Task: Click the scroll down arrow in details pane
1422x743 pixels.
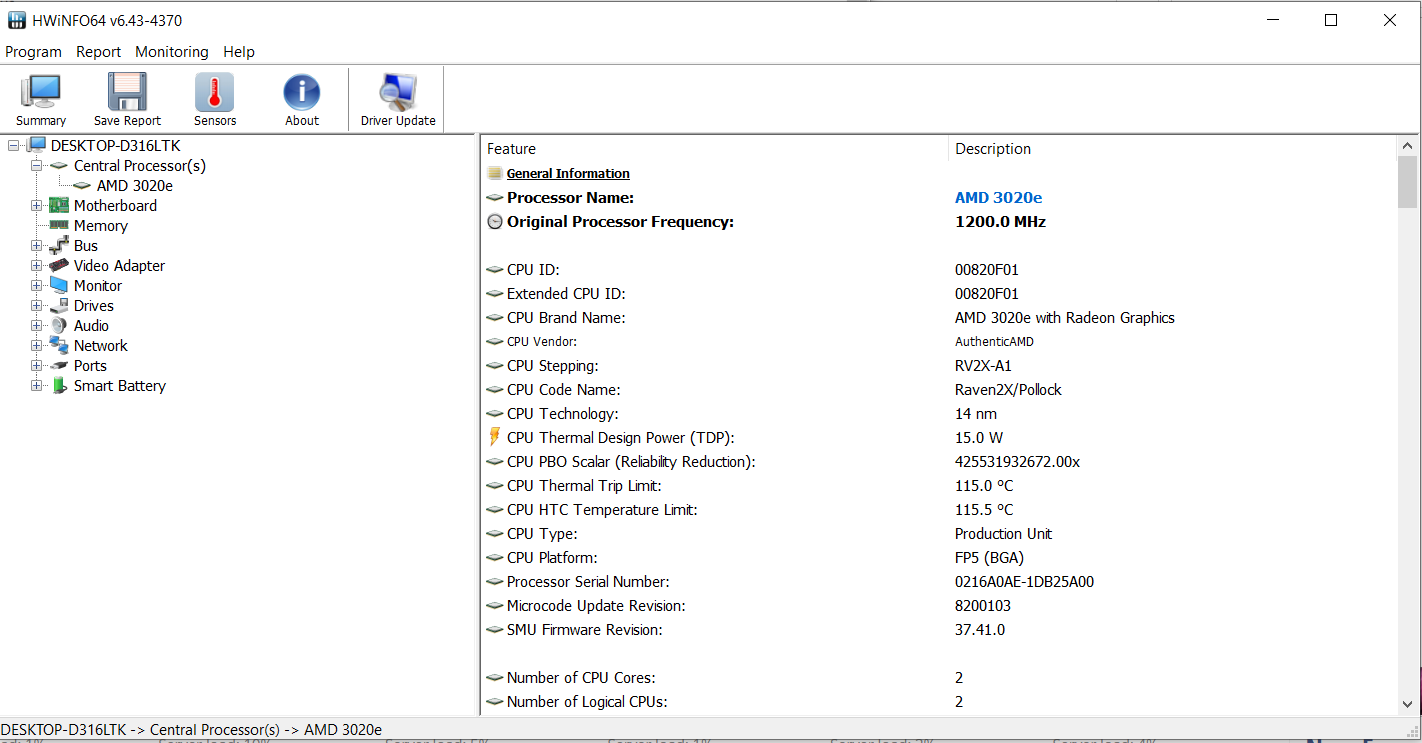Action: click(x=1407, y=704)
